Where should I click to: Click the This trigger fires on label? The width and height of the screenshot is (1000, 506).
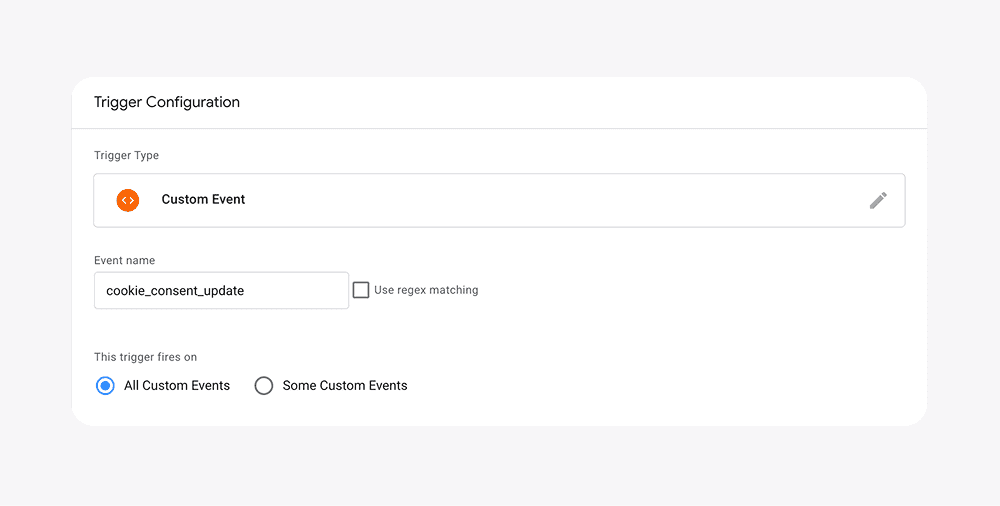click(x=145, y=357)
